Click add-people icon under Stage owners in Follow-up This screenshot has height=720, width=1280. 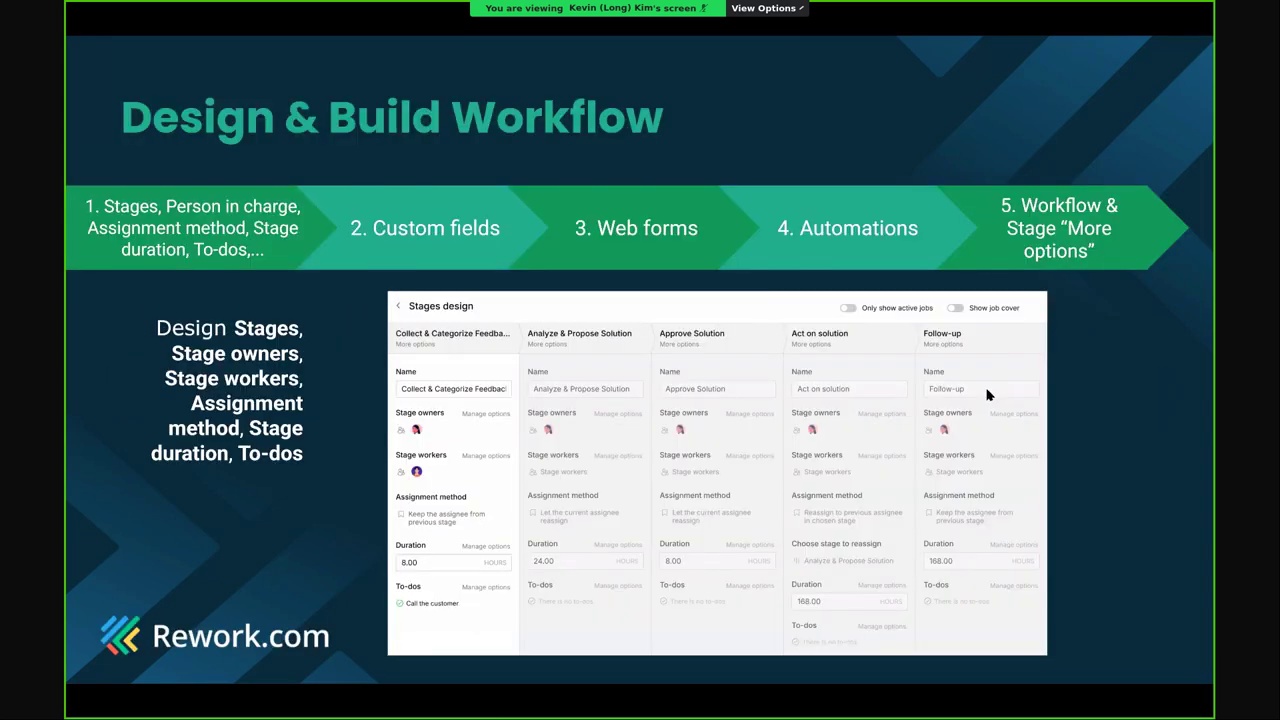tap(929, 430)
